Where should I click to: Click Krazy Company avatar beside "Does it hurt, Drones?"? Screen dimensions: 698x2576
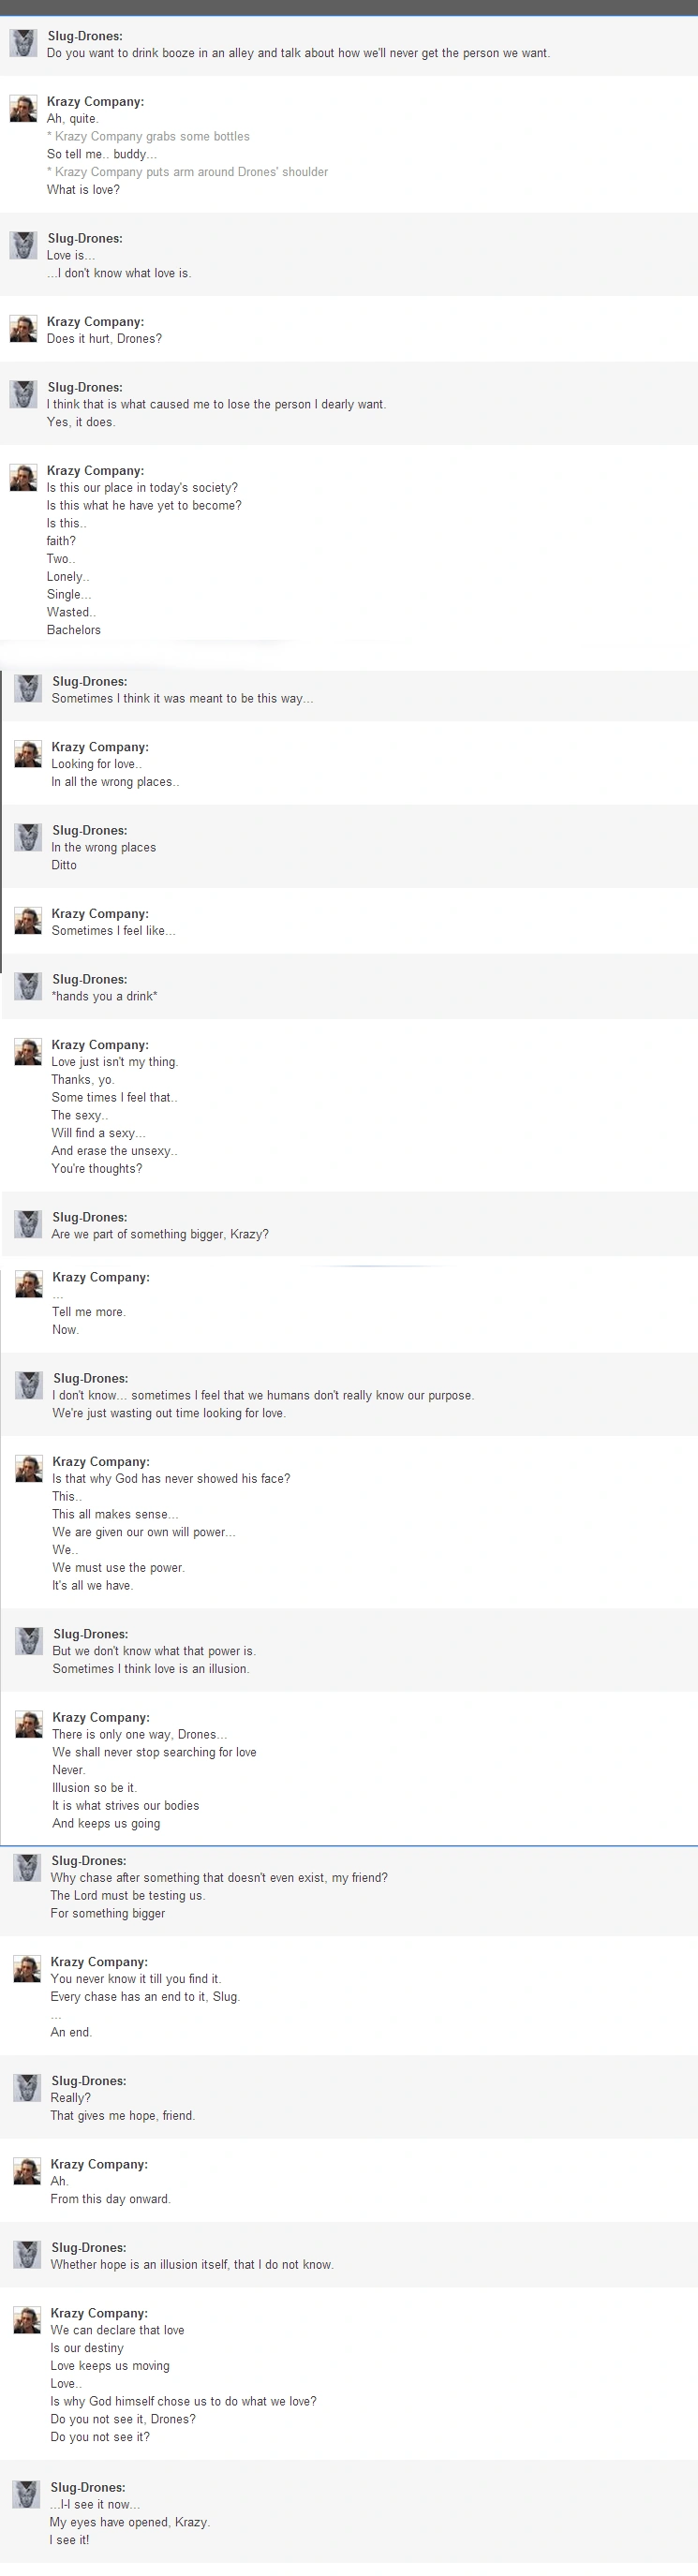tap(23, 329)
